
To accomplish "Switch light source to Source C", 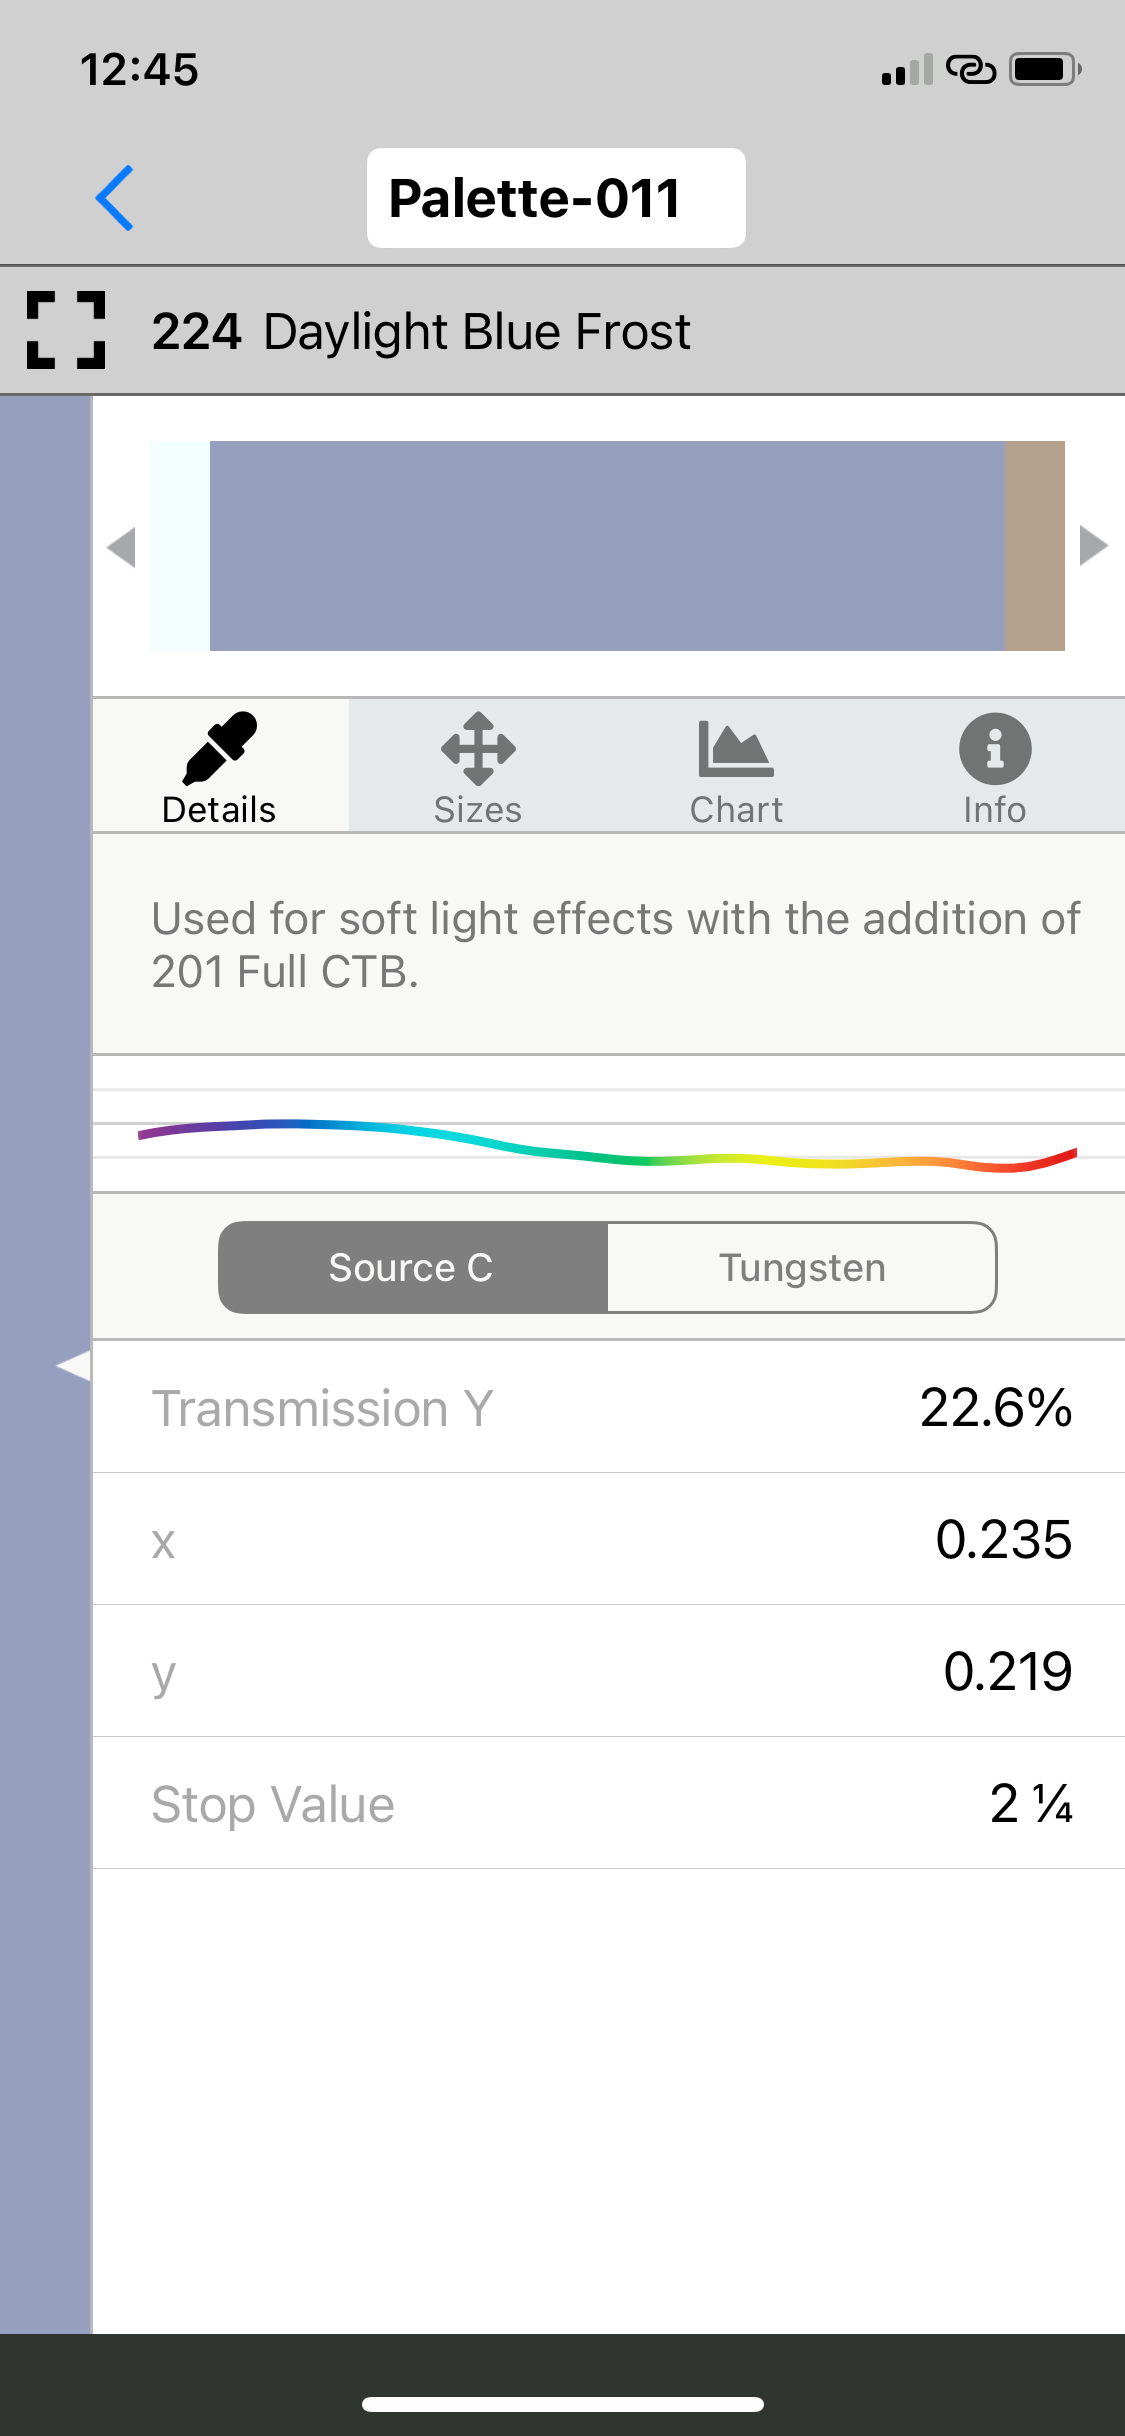I will [412, 1267].
